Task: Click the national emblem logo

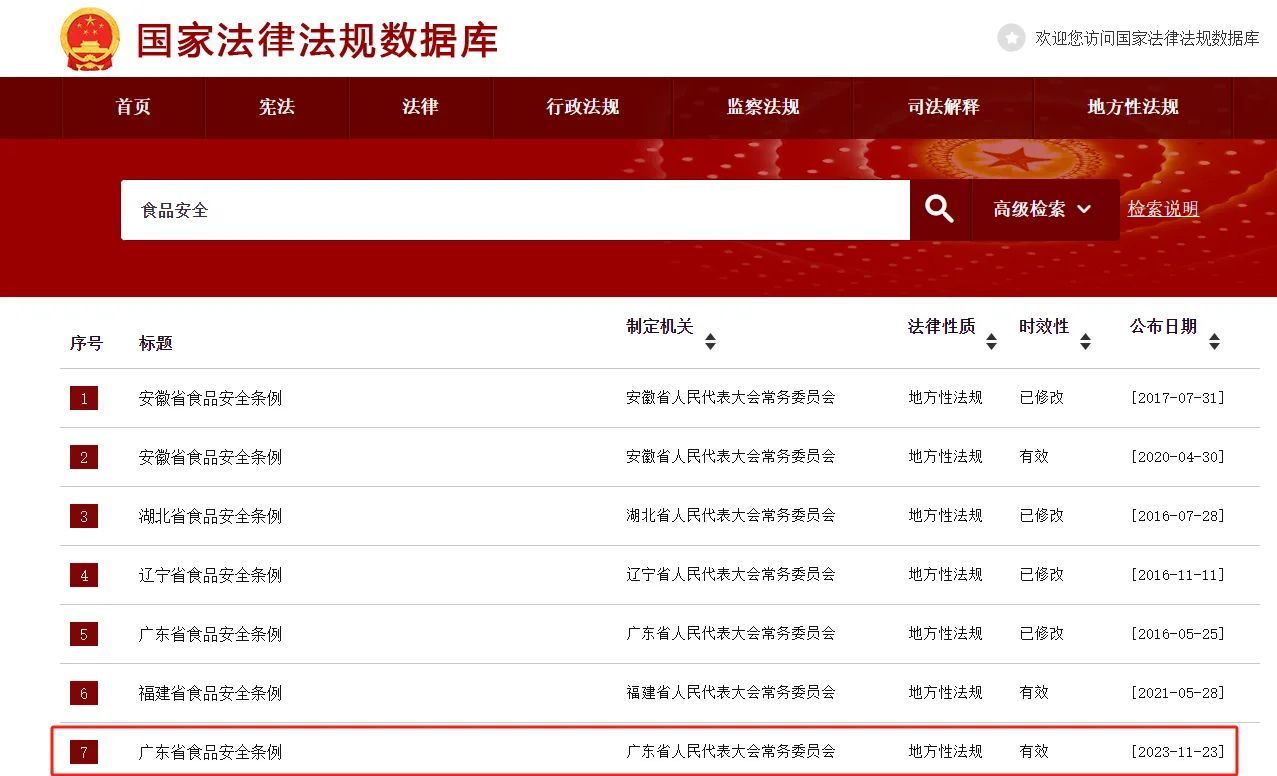Action: (88, 38)
